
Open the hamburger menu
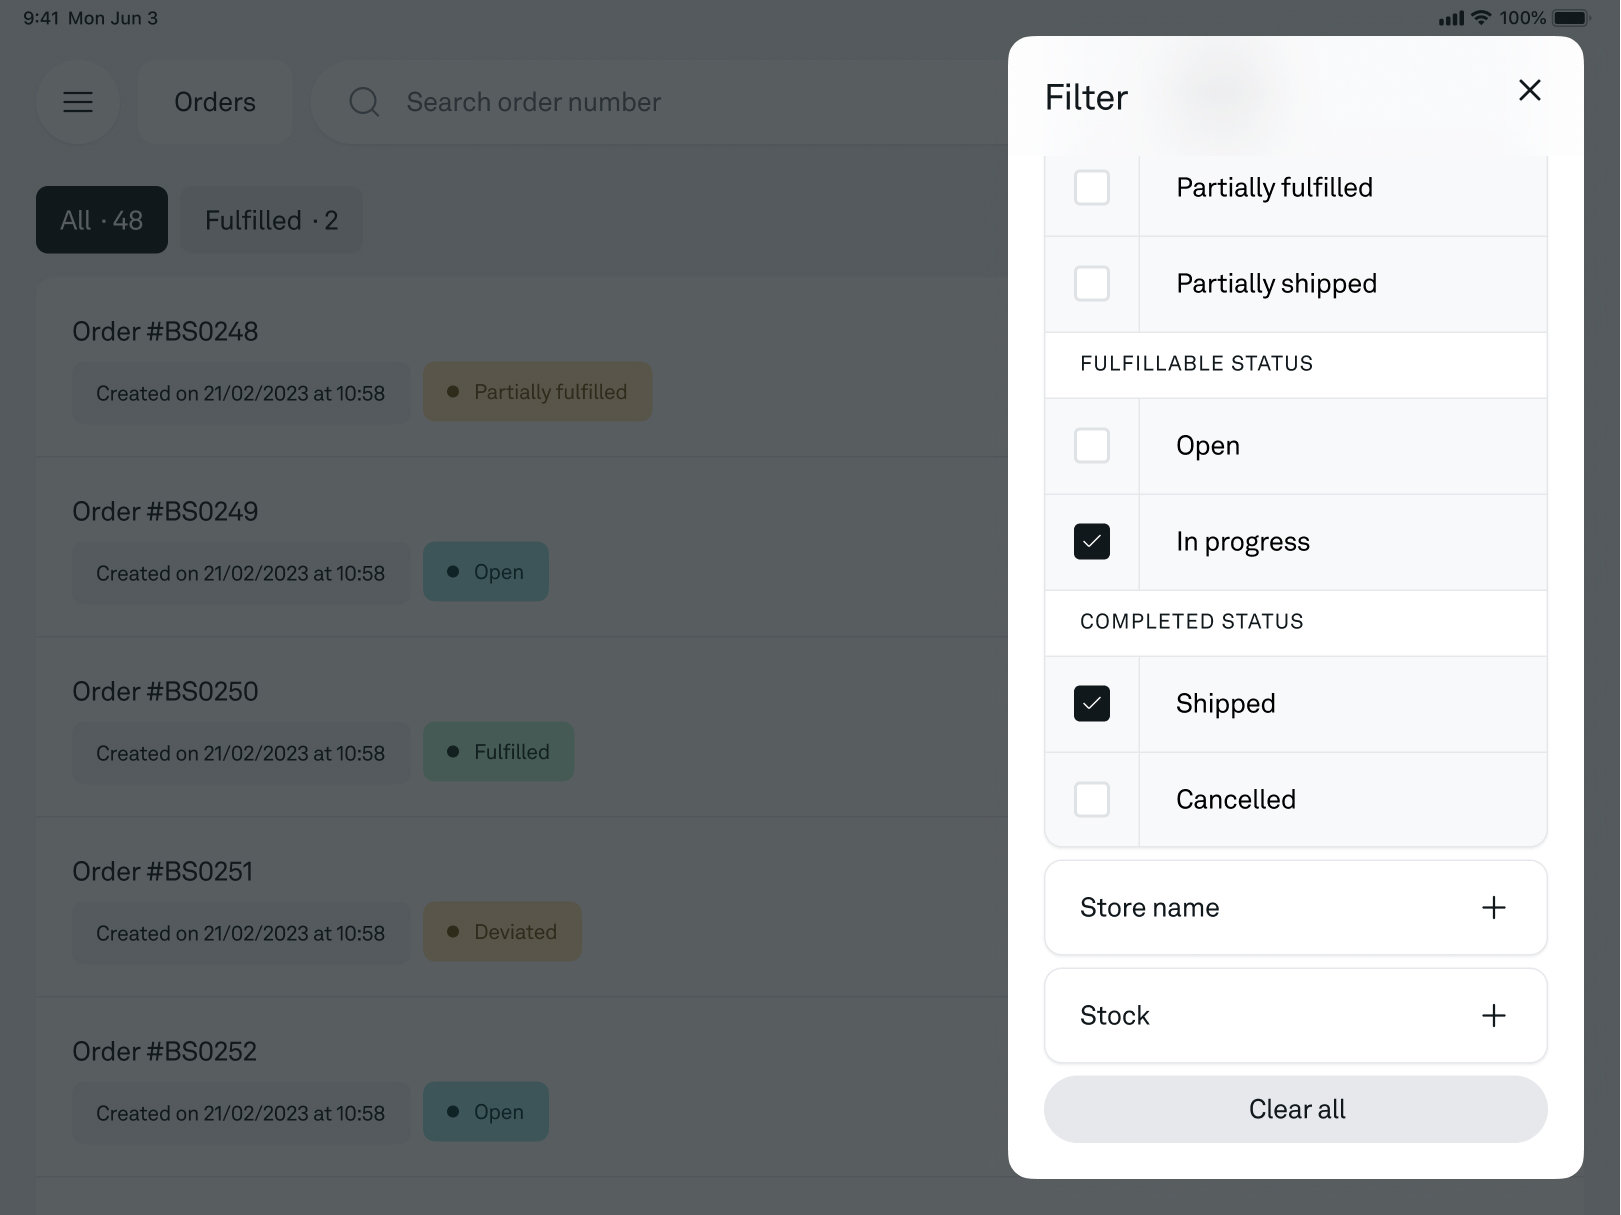click(x=78, y=102)
